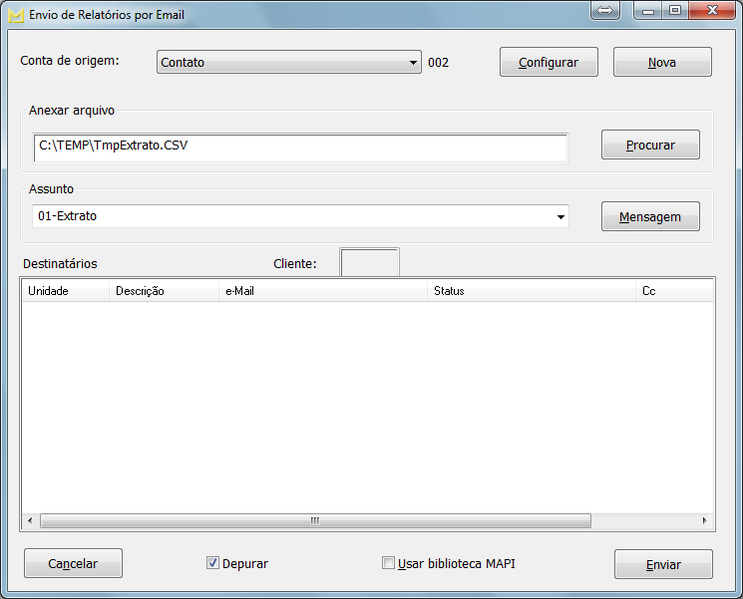Create a new account with Nova
The width and height of the screenshot is (743, 599).
click(x=662, y=62)
